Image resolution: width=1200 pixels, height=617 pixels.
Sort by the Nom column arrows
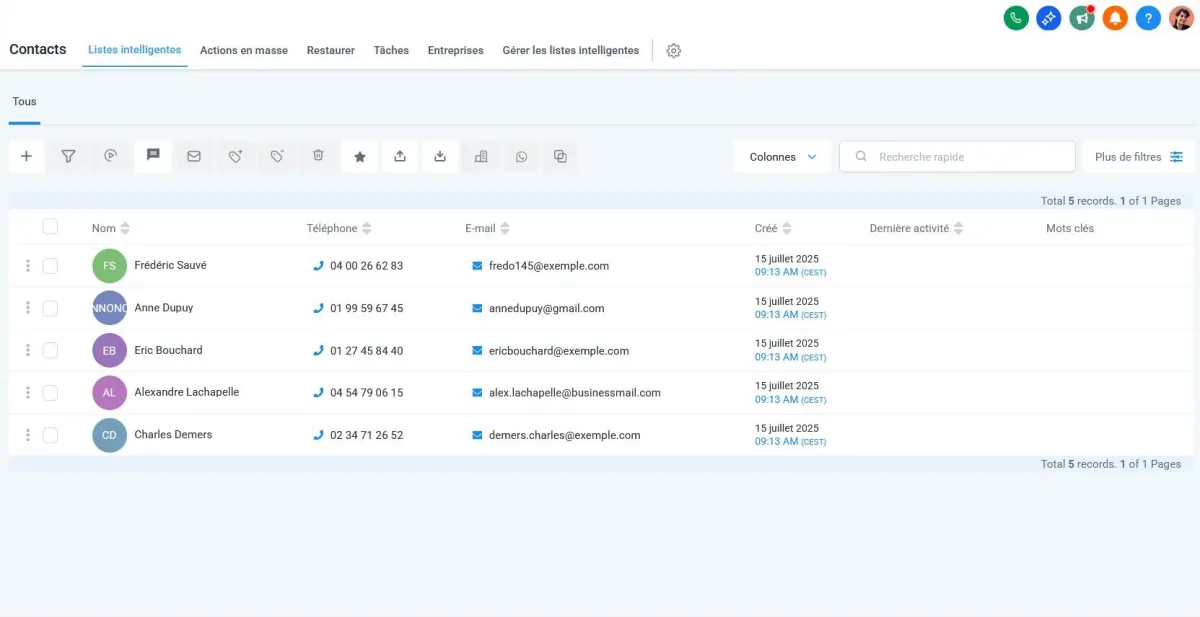point(125,229)
